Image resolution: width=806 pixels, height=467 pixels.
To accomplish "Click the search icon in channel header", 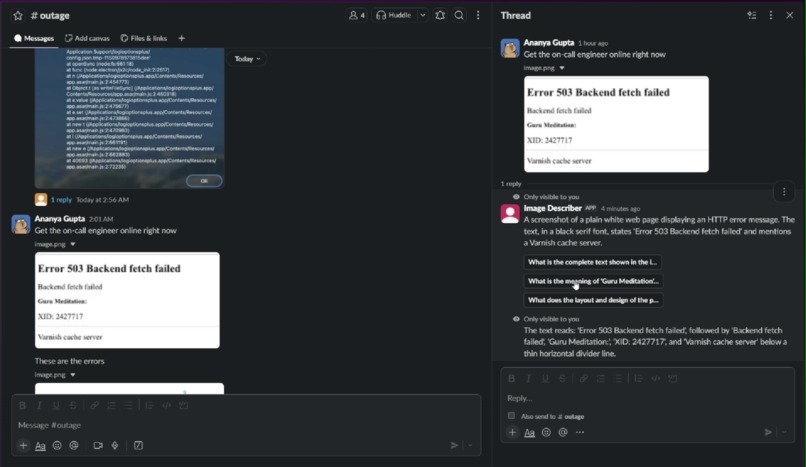I will [459, 15].
